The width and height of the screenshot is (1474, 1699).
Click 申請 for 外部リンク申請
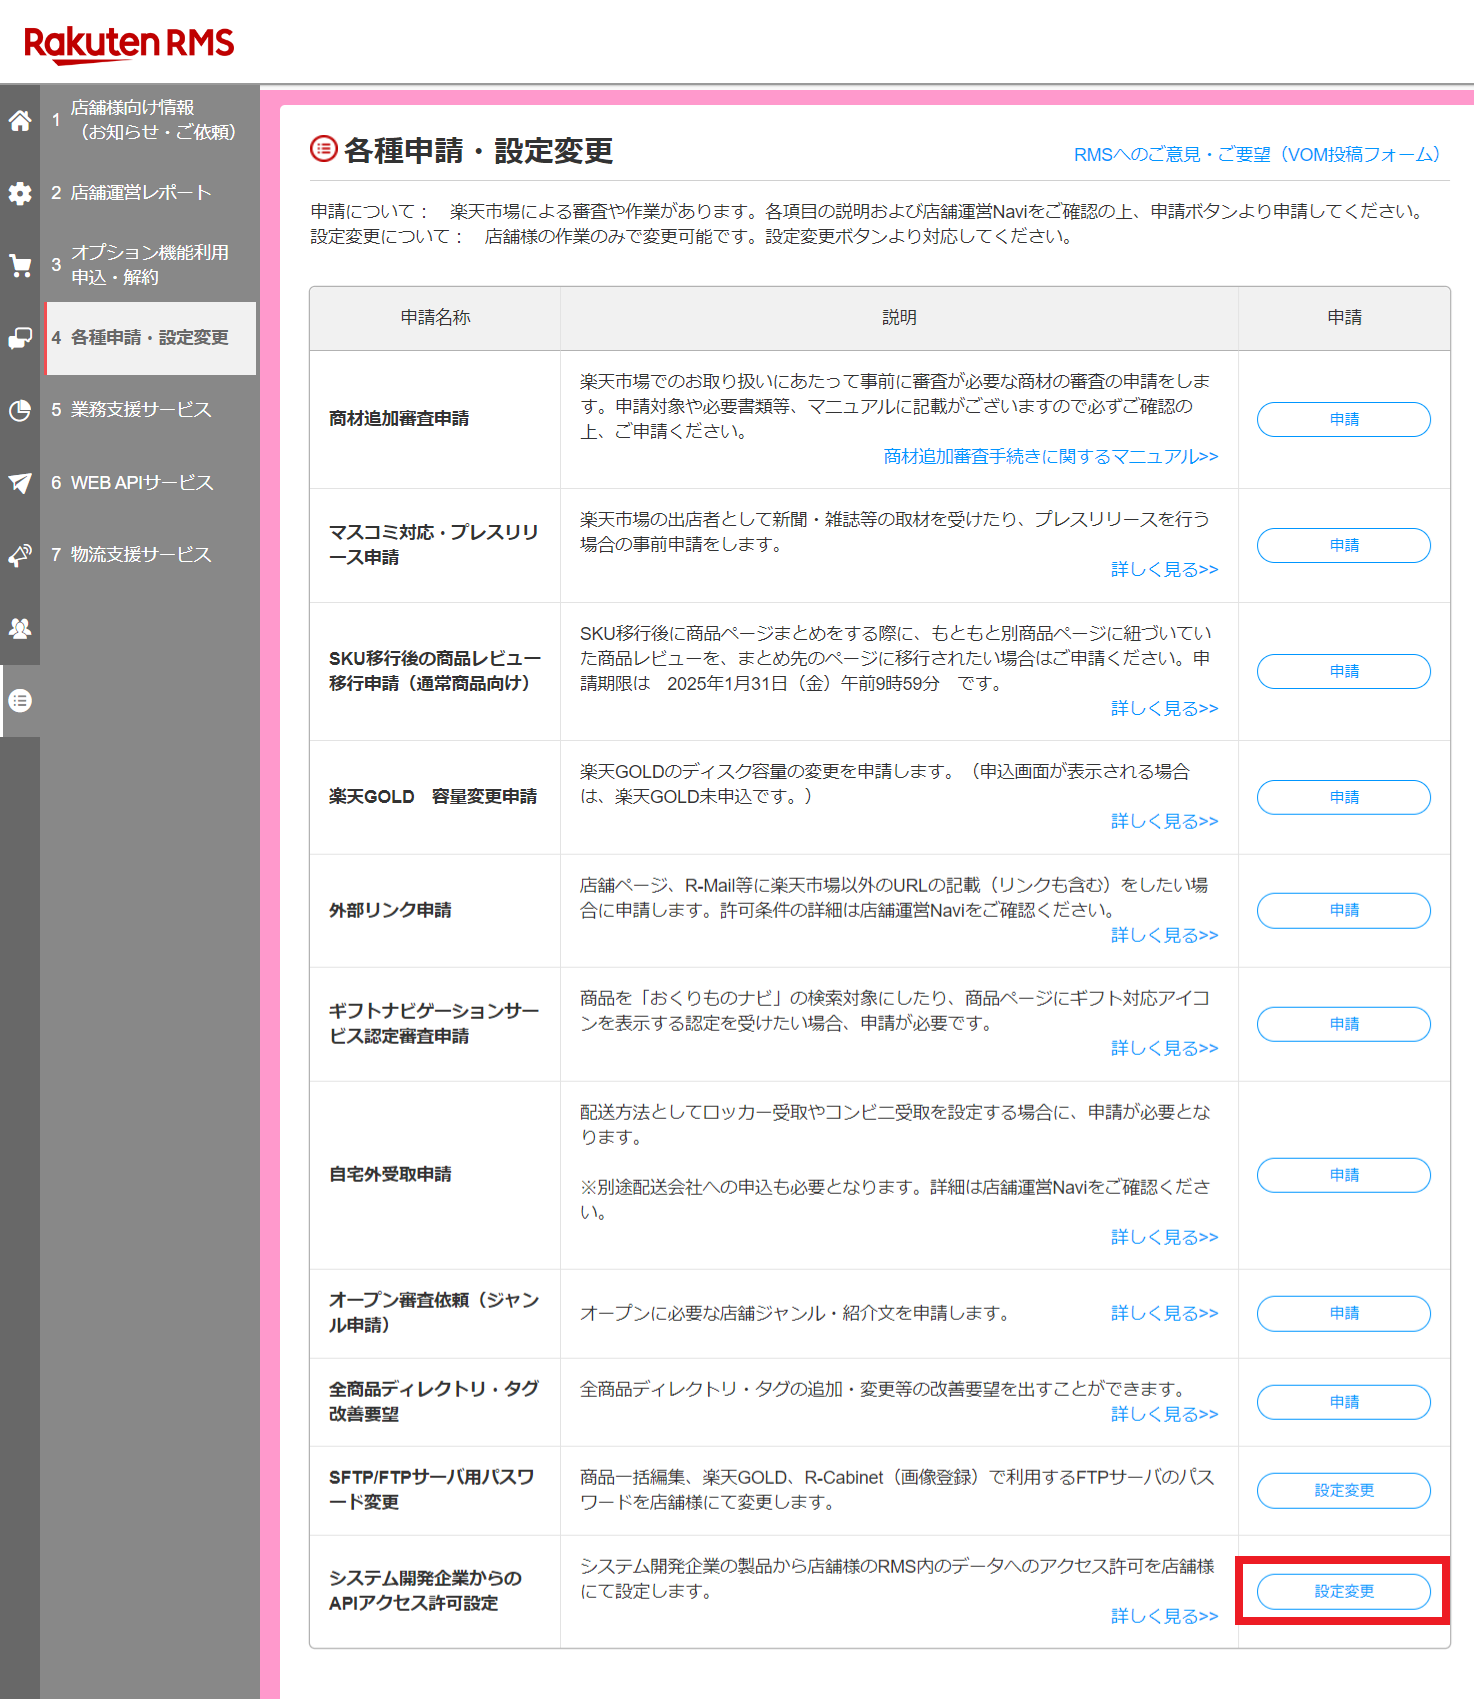(x=1344, y=910)
